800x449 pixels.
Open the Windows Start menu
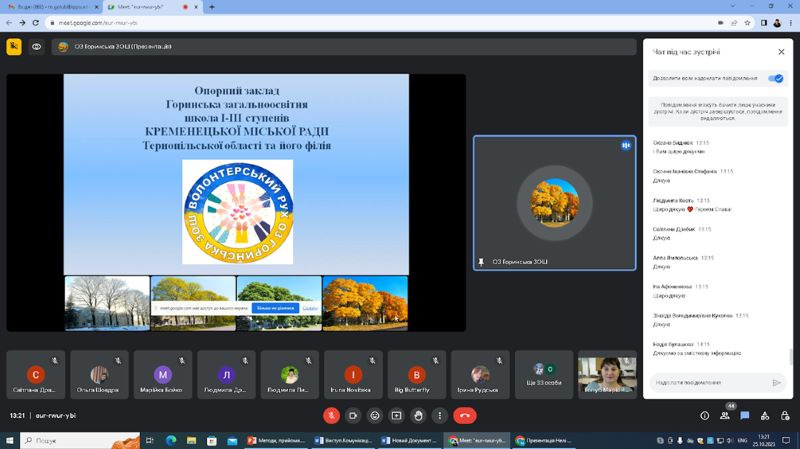[9, 440]
